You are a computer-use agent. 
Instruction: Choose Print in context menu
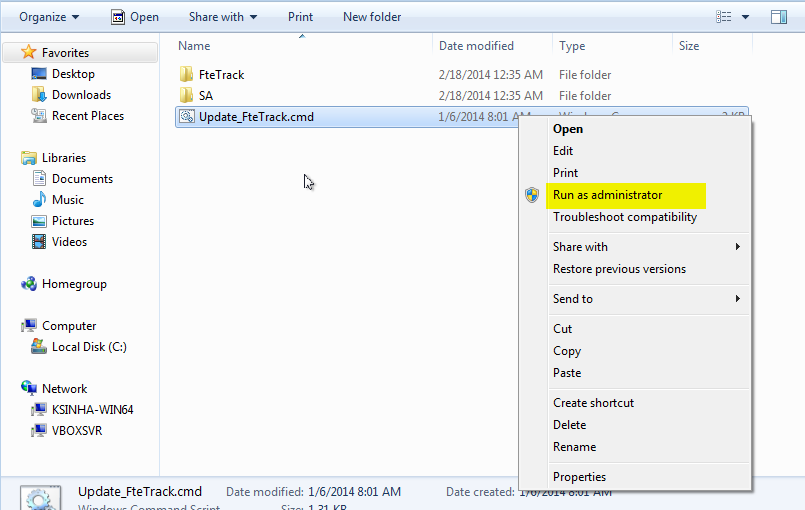point(565,173)
